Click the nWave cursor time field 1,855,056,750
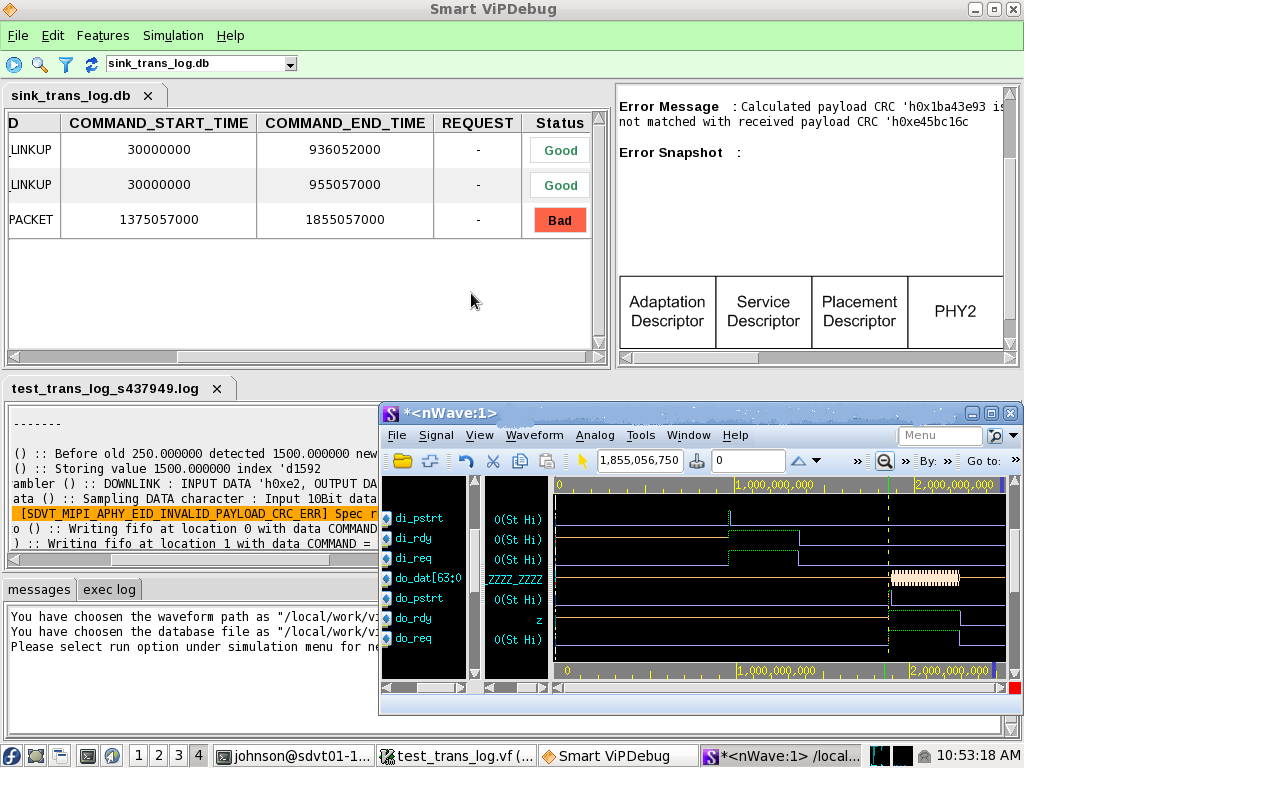The height and width of the screenshot is (786, 1279). coord(640,461)
